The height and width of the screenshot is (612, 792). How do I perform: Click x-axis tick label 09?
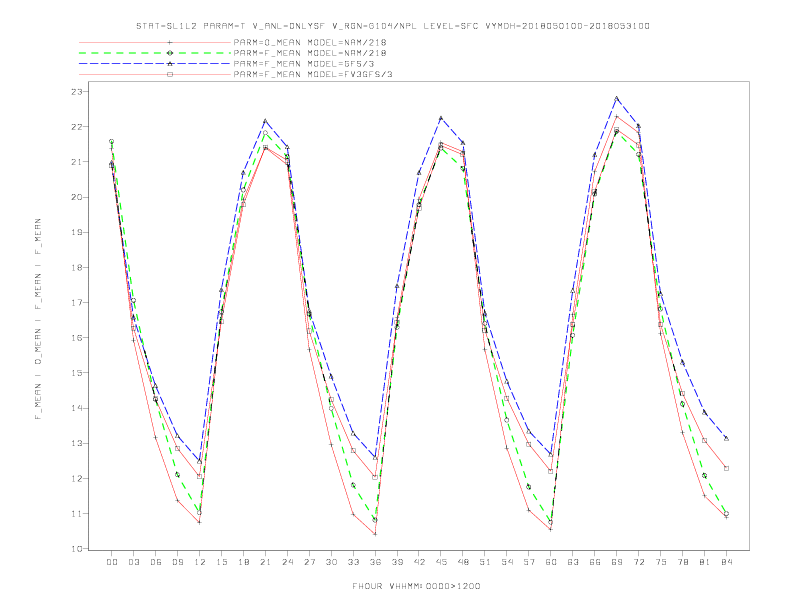(x=177, y=562)
